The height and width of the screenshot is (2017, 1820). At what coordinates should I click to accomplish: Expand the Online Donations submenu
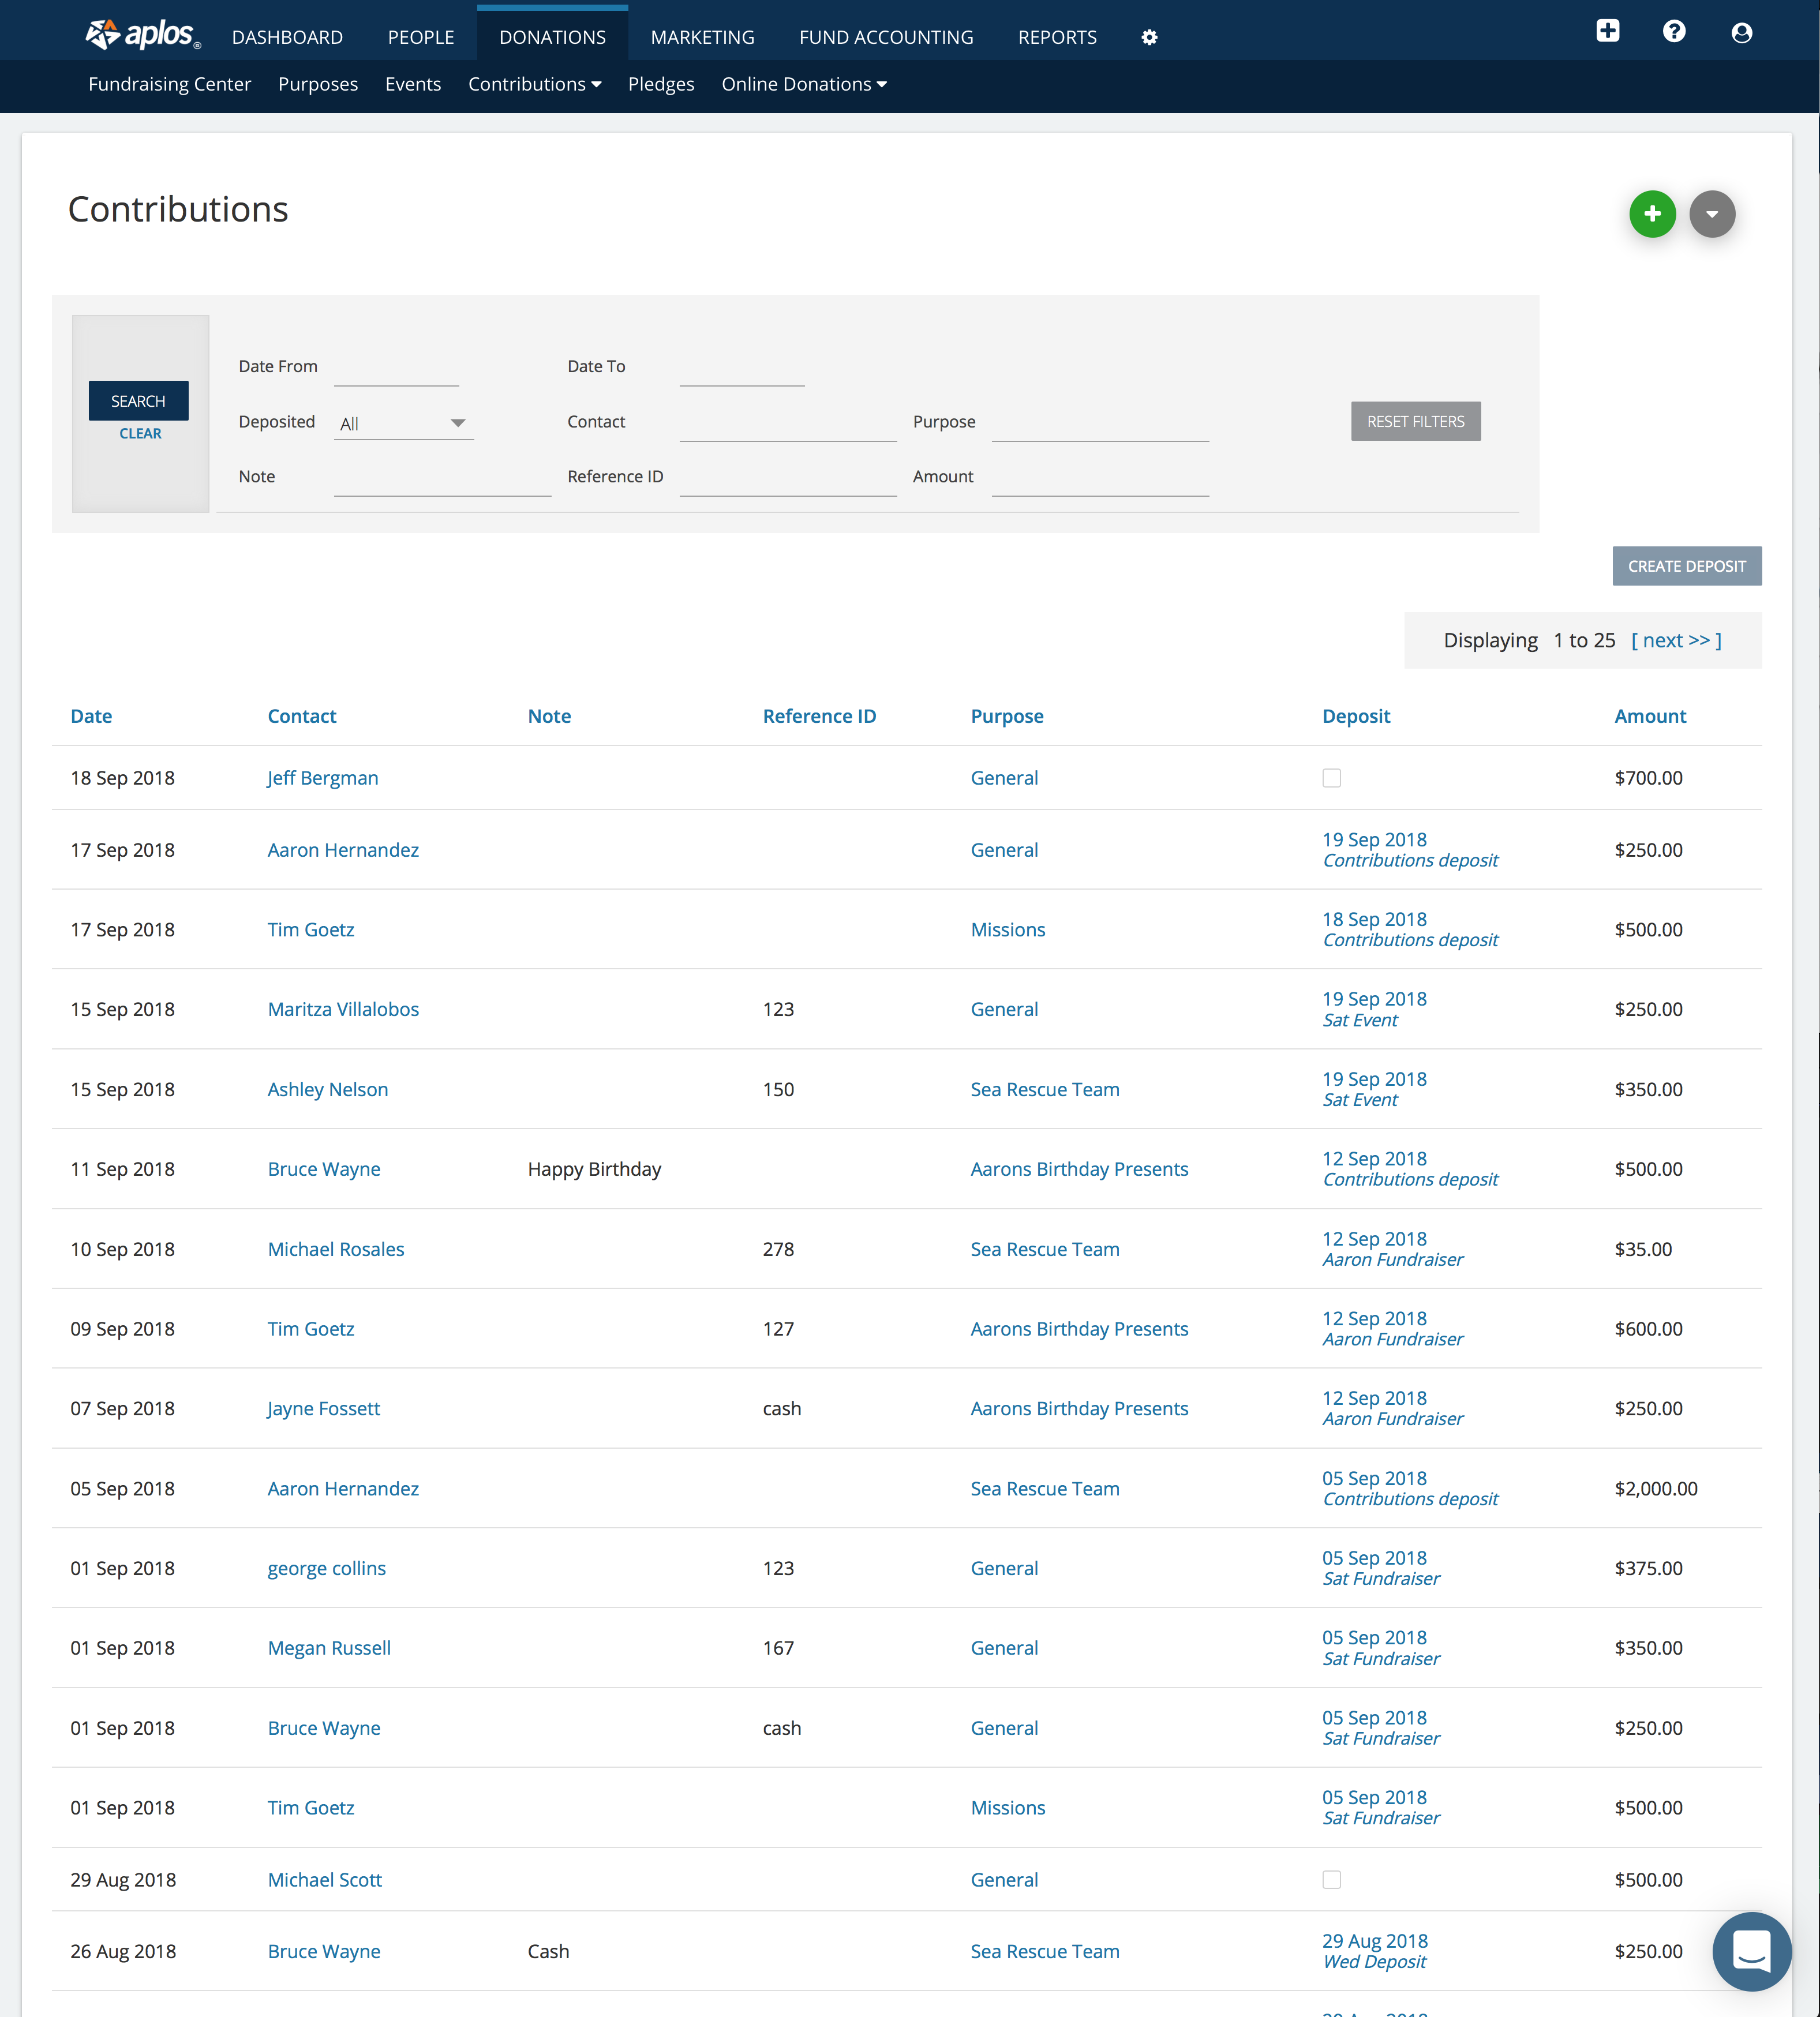pos(804,85)
